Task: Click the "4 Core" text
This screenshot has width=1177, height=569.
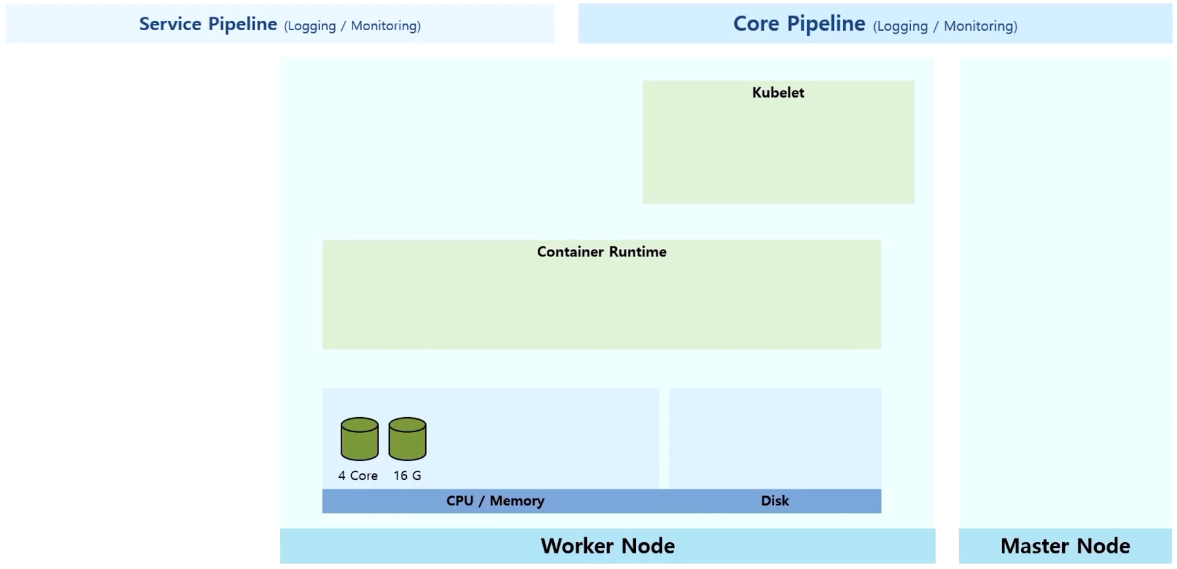Action: [358, 476]
